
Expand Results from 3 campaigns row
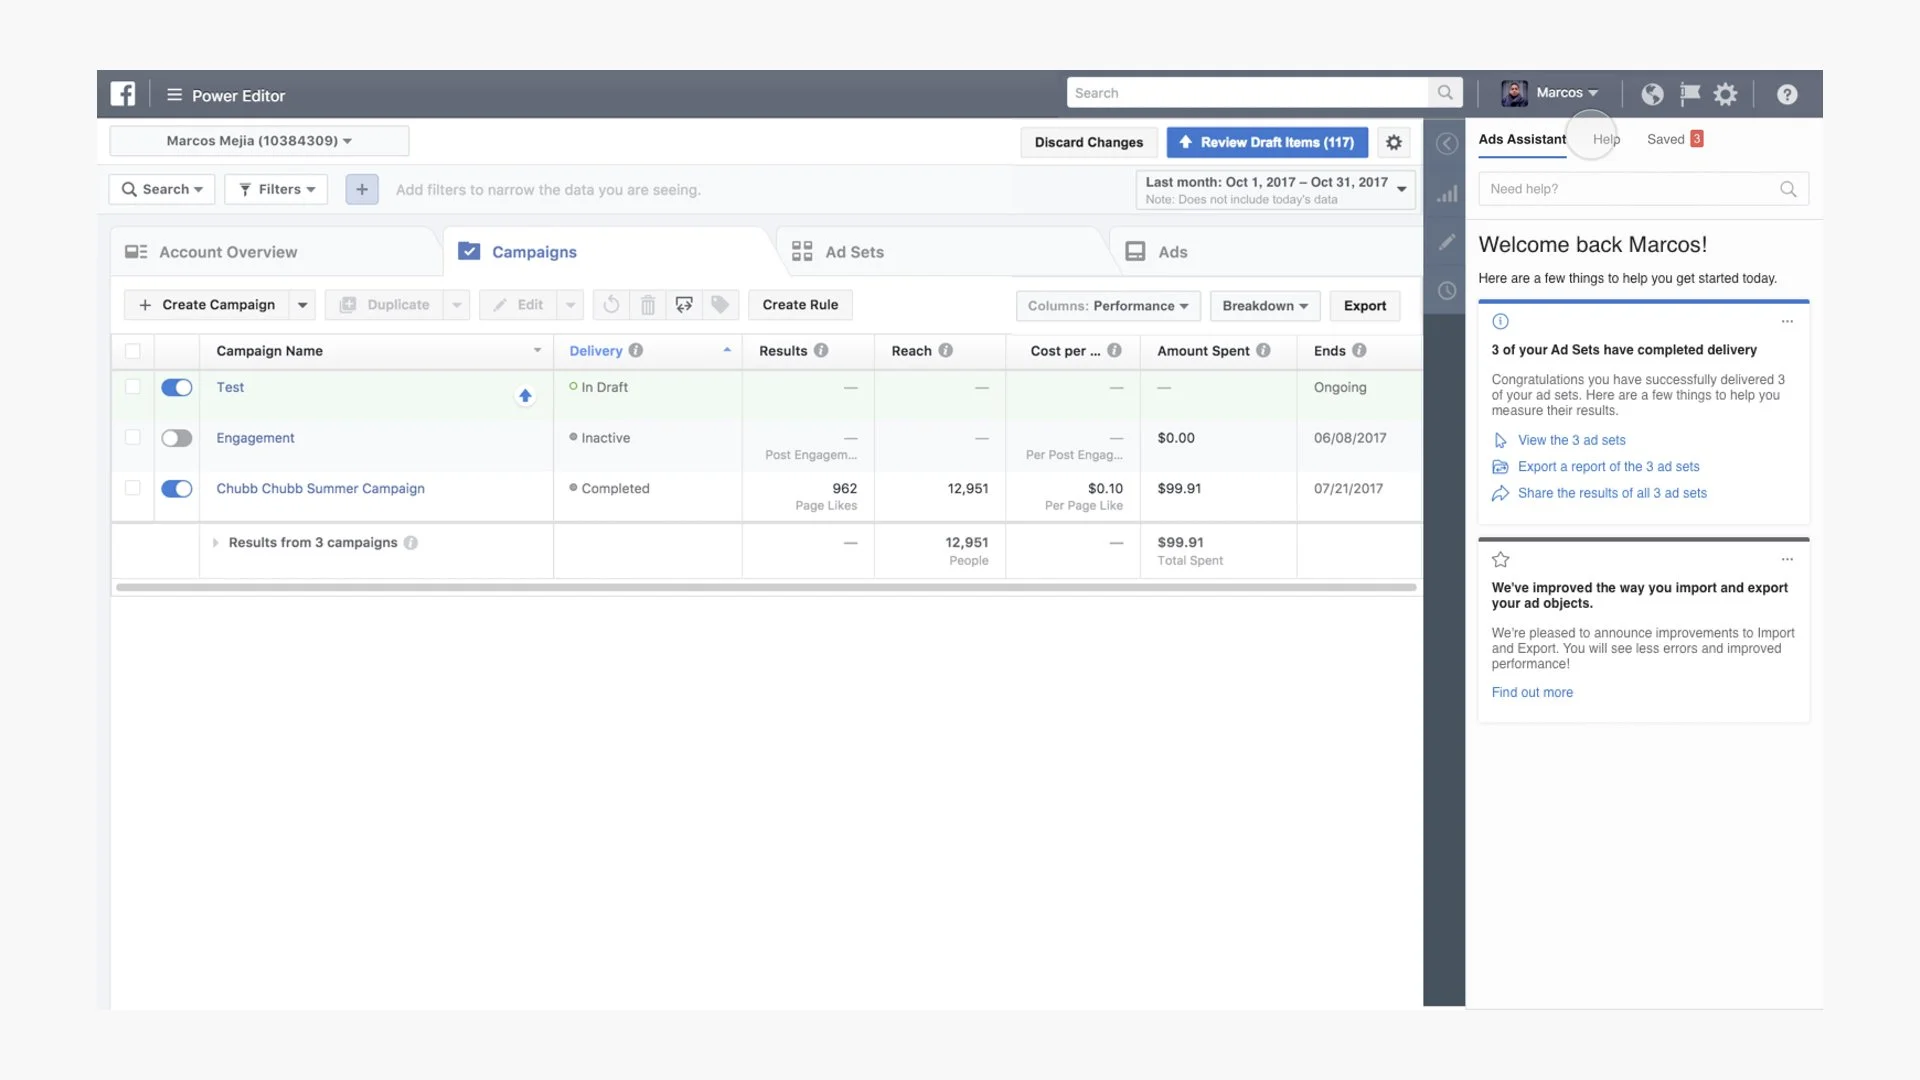click(215, 543)
